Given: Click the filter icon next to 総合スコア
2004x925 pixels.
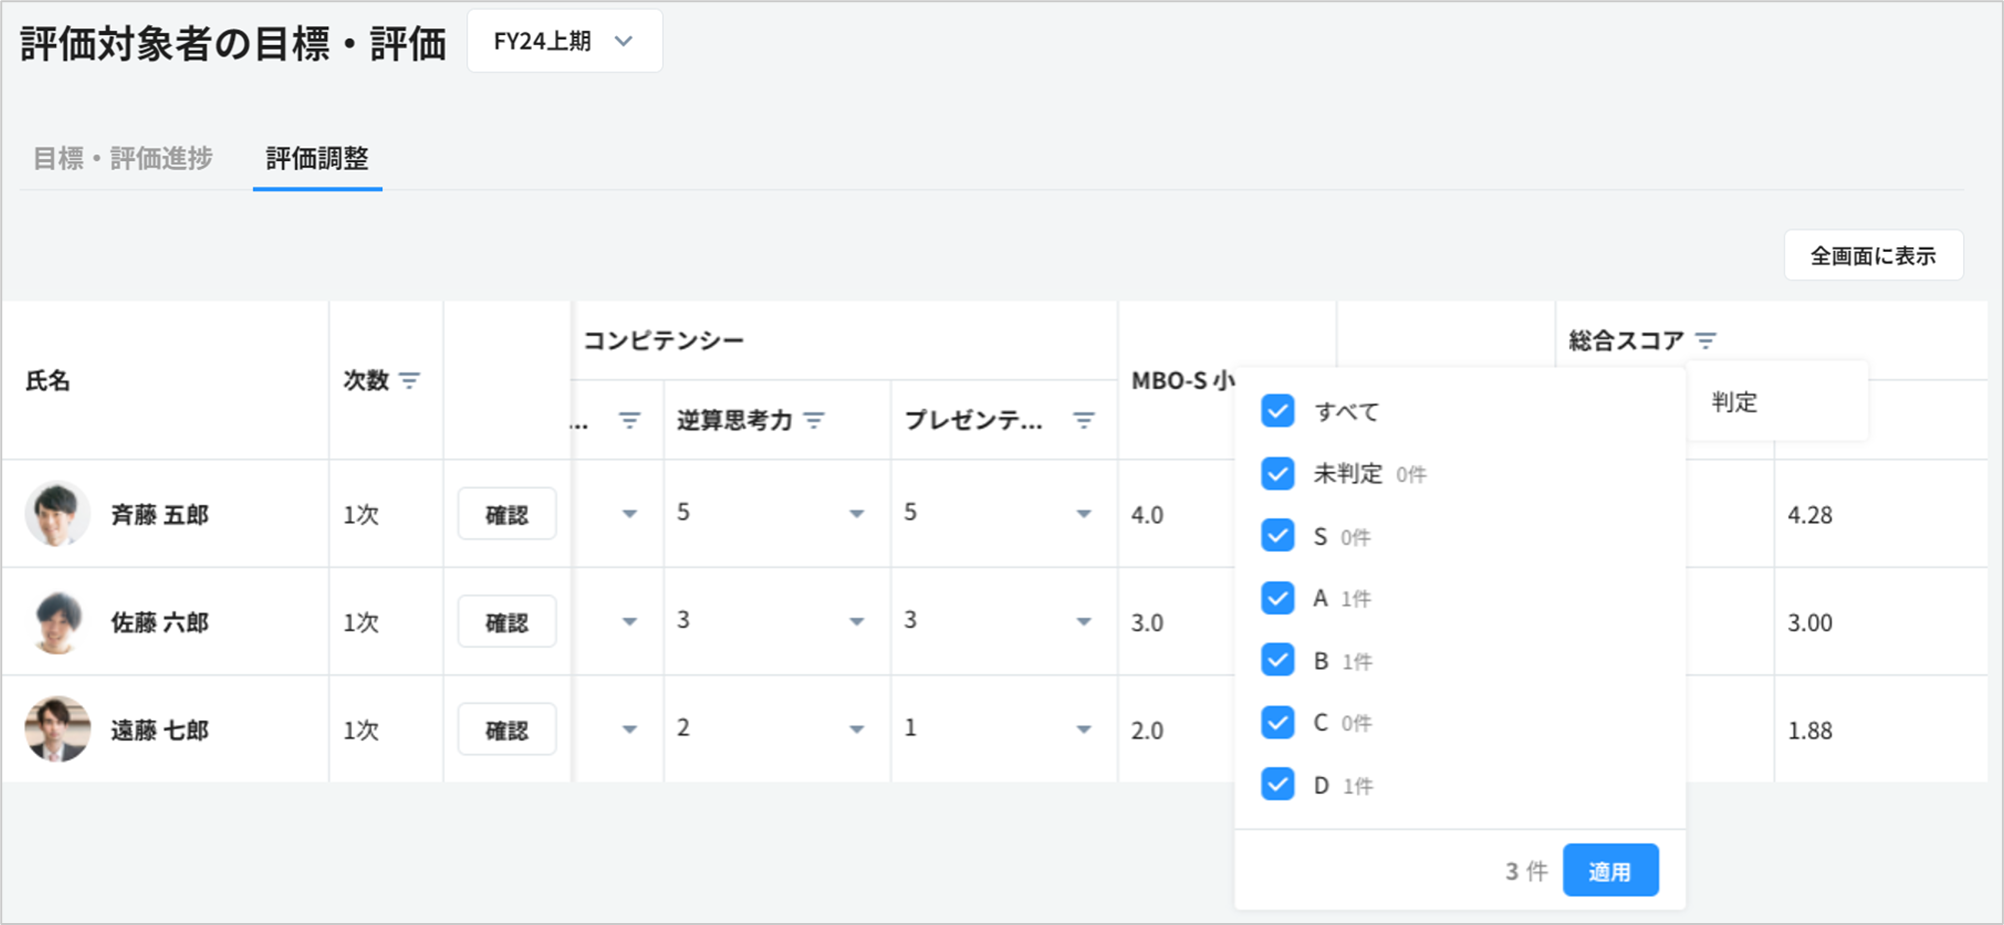Looking at the screenshot, I should (1706, 341).
